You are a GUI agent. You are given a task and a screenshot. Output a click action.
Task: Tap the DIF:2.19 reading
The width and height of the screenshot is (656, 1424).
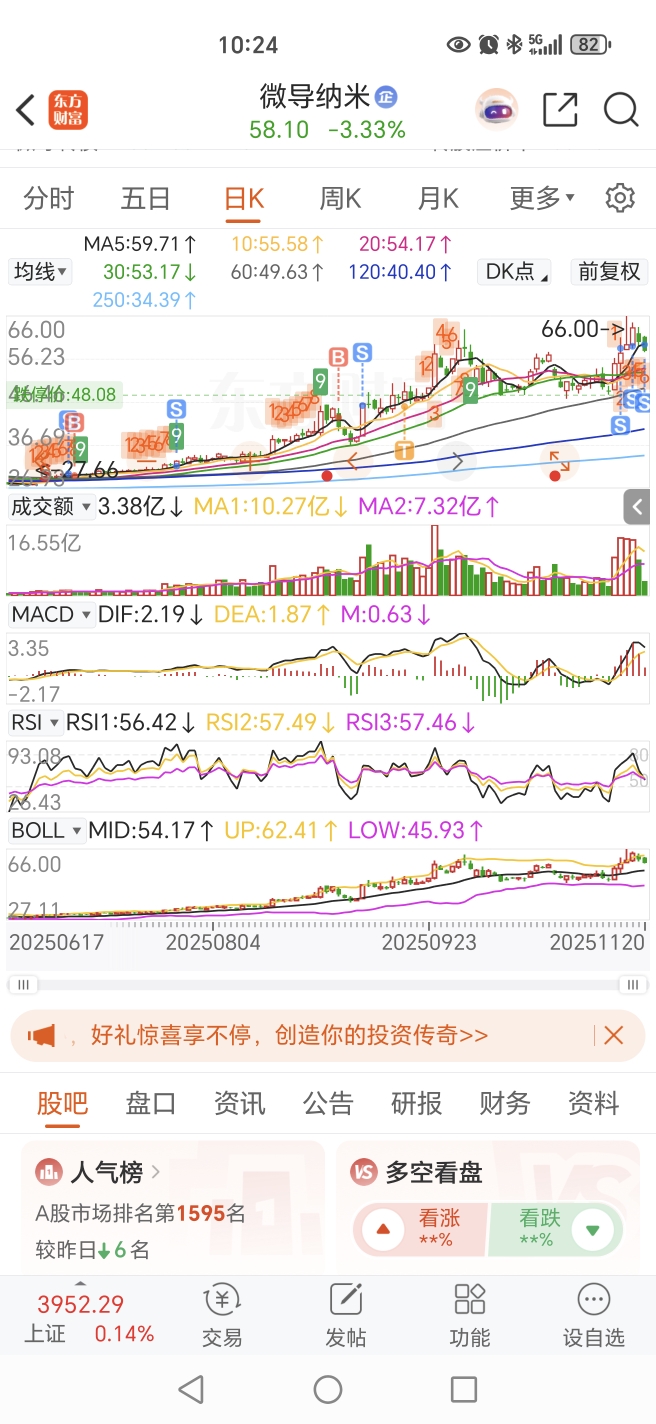pos(153,614)
